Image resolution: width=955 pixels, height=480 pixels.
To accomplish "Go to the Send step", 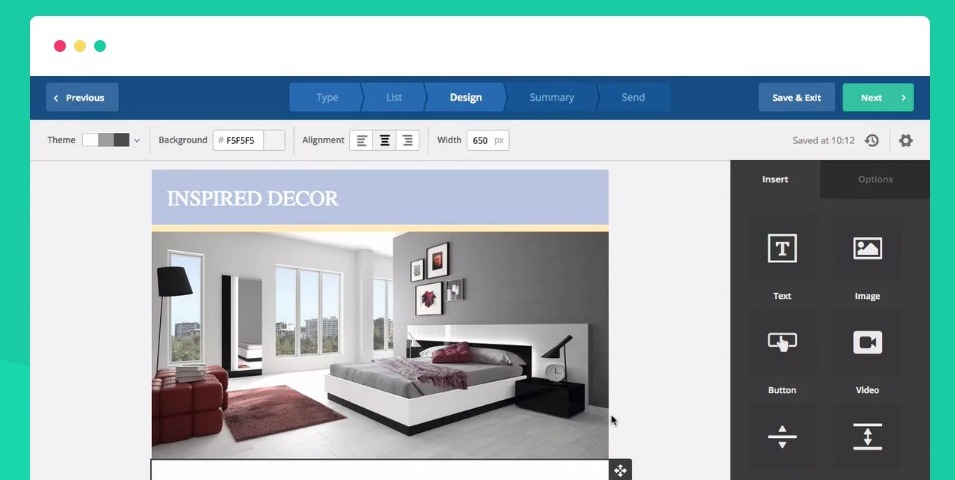I will tap(633, 97).
